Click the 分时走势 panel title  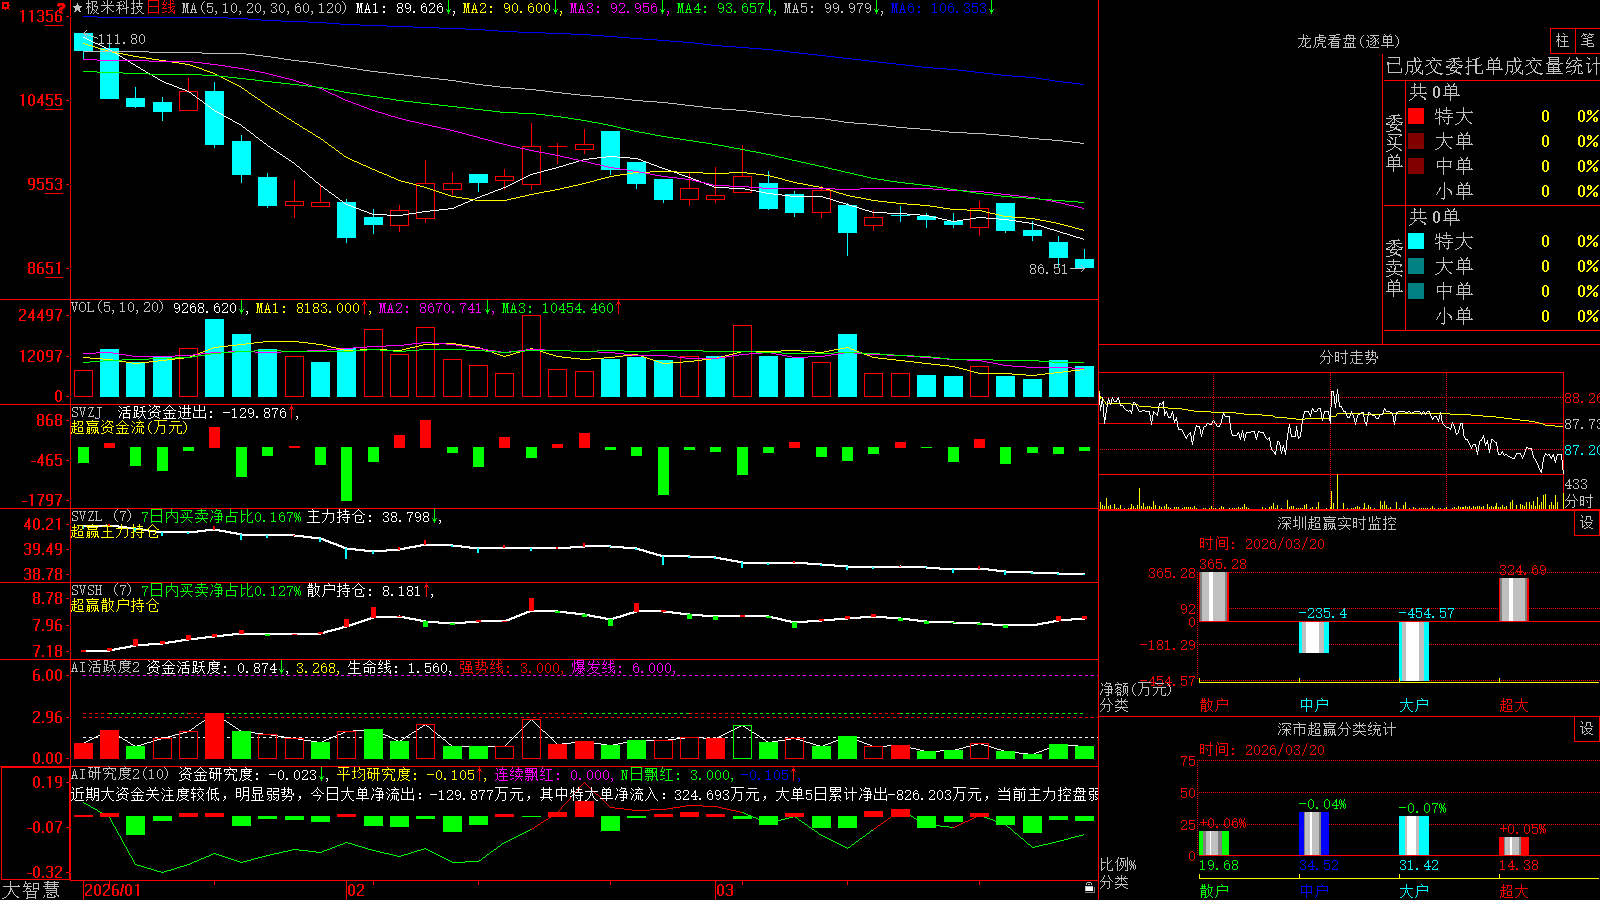(1348, 357)
